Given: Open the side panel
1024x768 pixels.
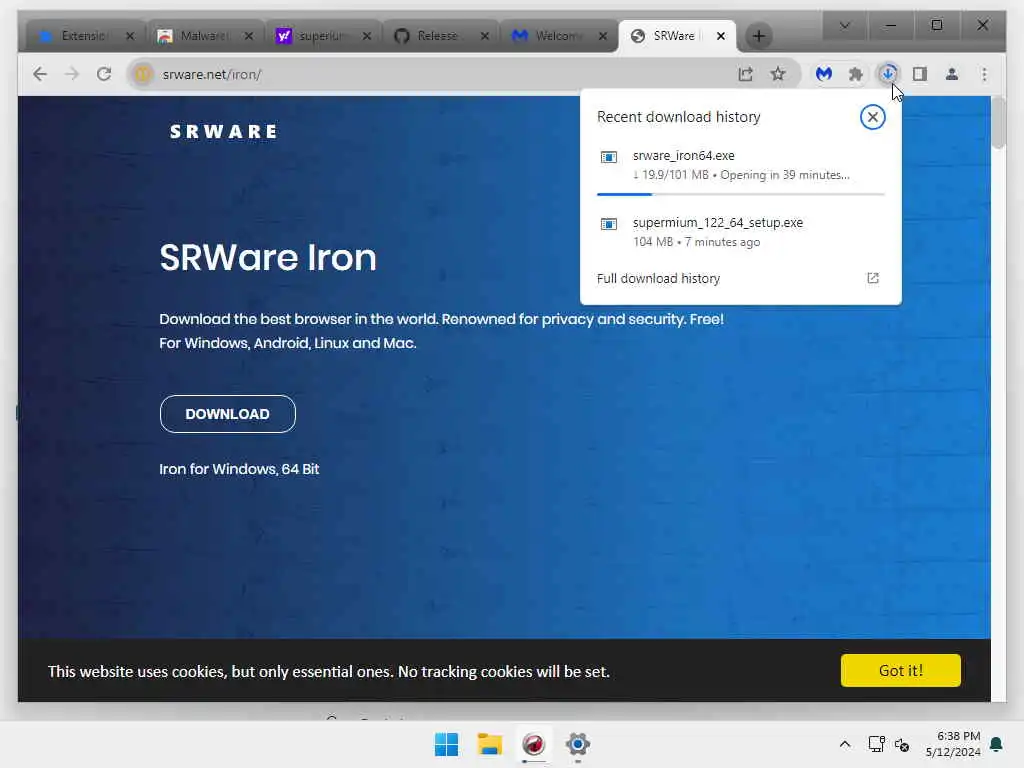Looking at the screenshot, I should 920,74.
